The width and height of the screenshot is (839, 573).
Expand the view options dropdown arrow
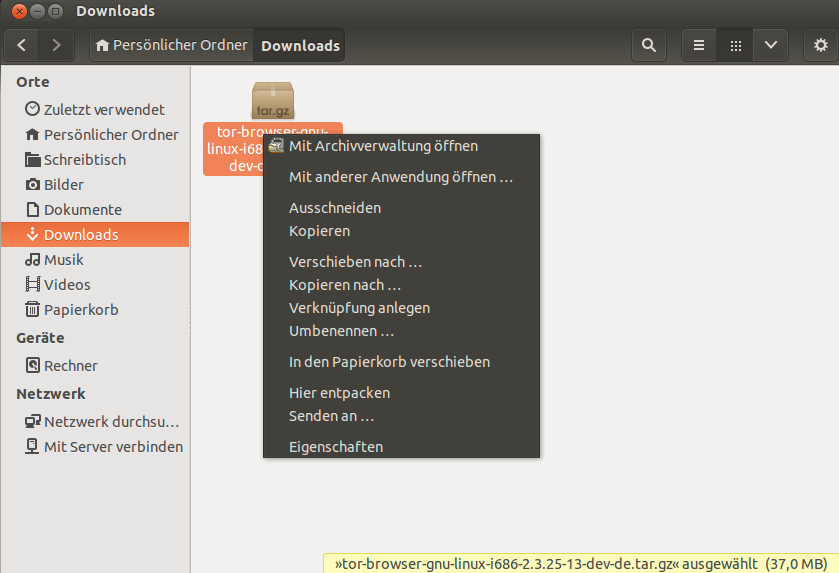pos(770,45)
